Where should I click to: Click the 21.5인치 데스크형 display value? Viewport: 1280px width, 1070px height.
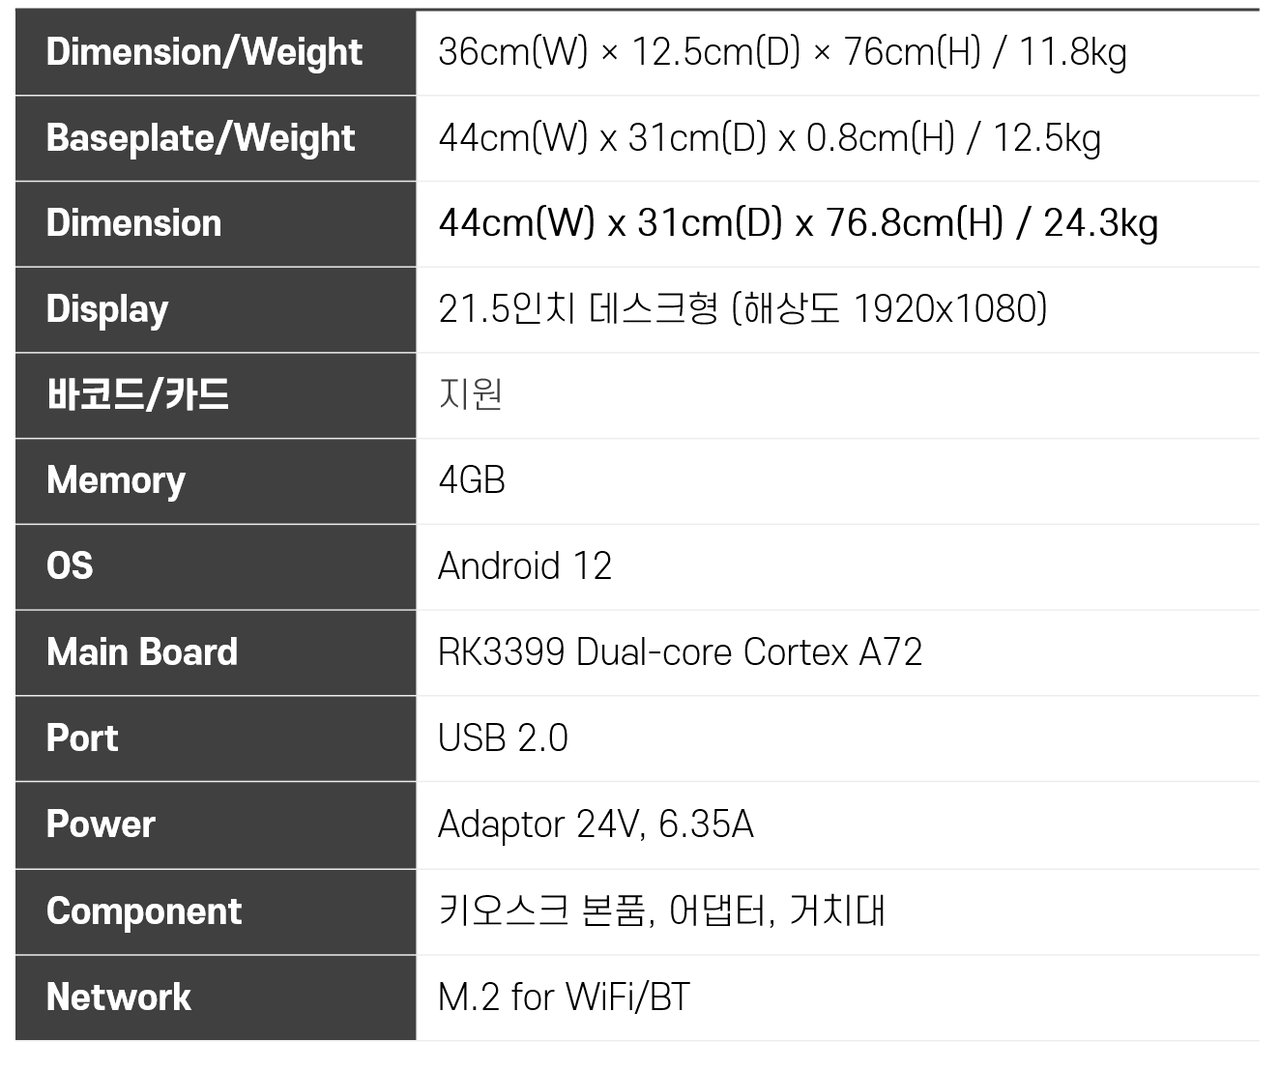(x=742, y=309)
